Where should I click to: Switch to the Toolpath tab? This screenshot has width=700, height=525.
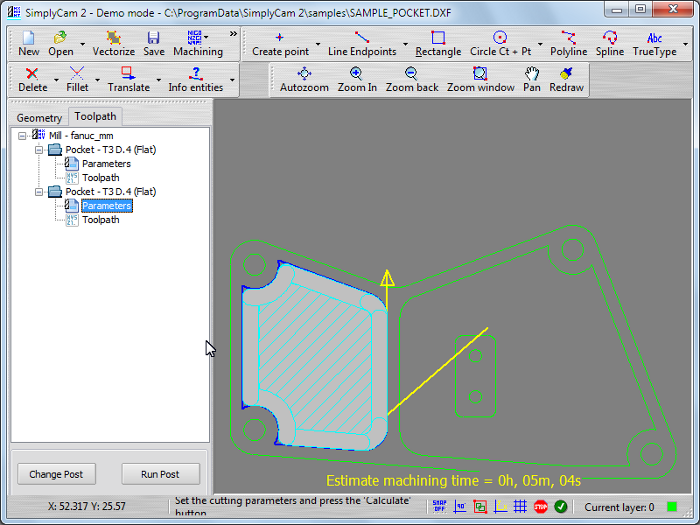coord(96,116)
